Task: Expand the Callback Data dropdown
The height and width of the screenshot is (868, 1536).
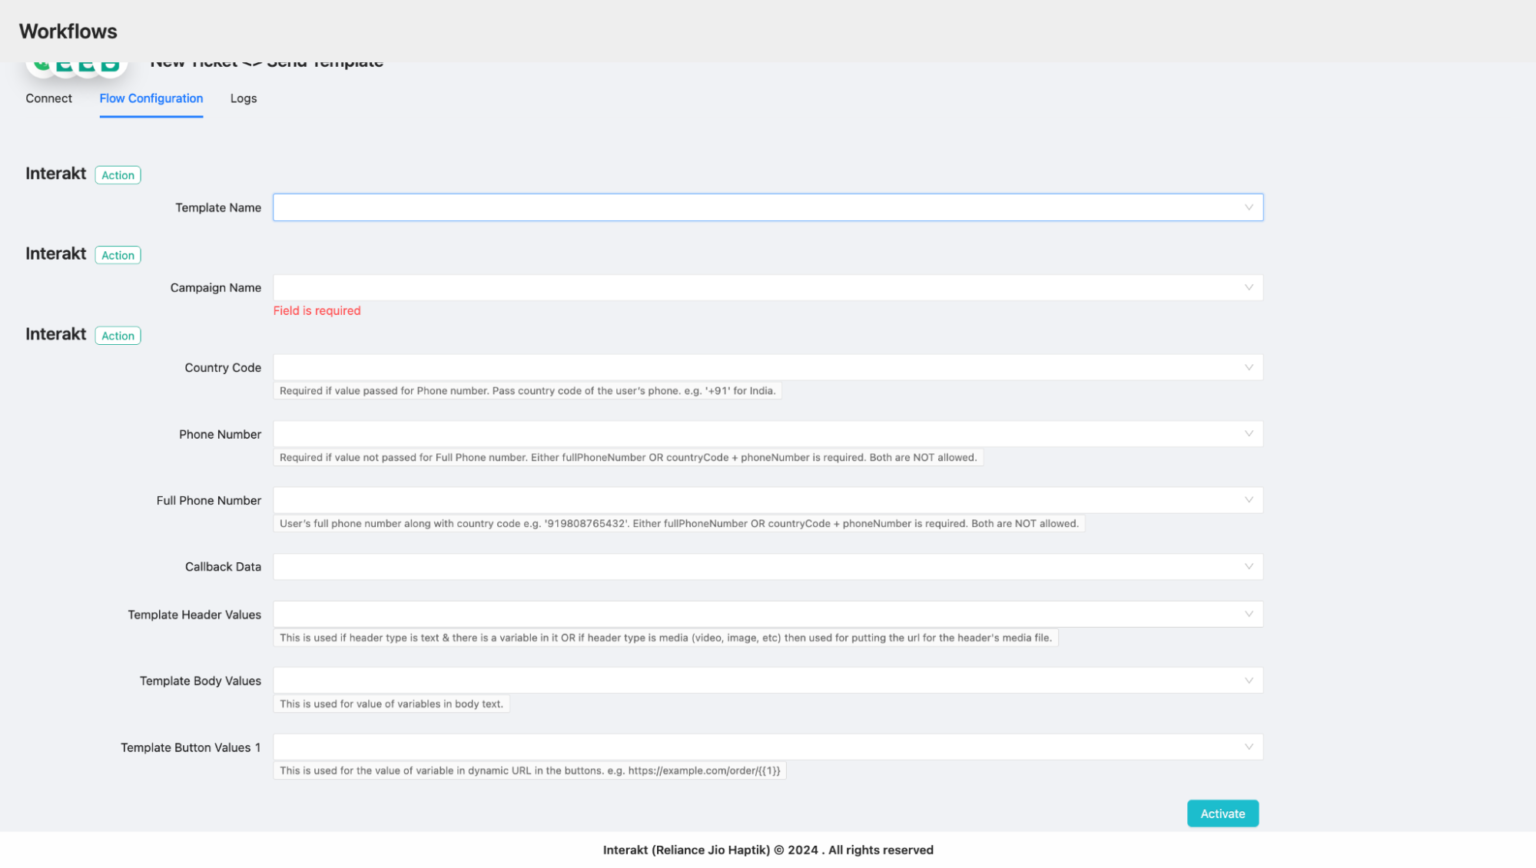Action: pyautogui.click(x=1248, y=566)
